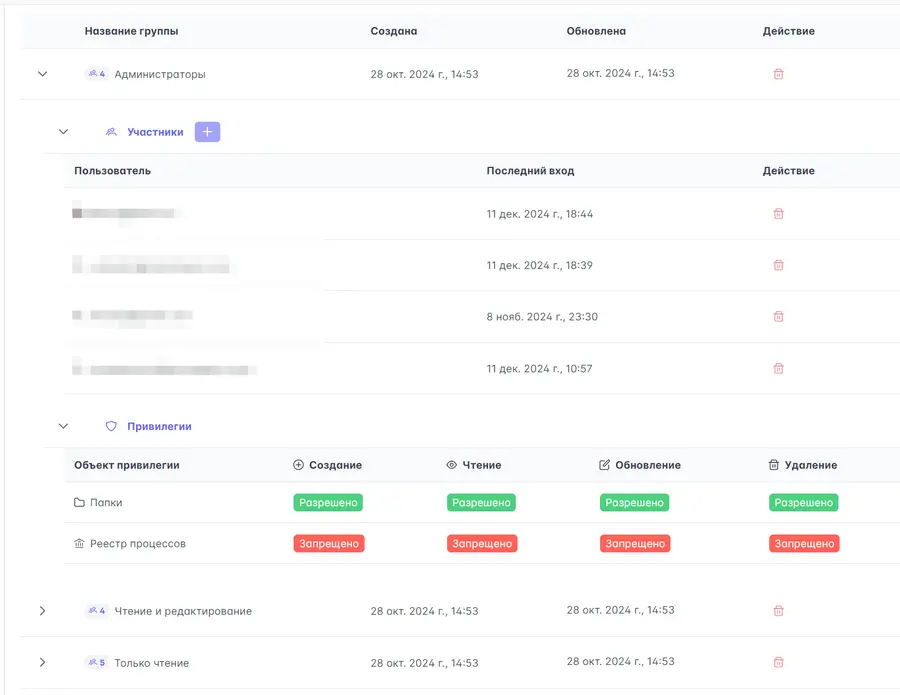
Task: Click trash icon for user logged in 10:57
Action: [x=778, y=368]
